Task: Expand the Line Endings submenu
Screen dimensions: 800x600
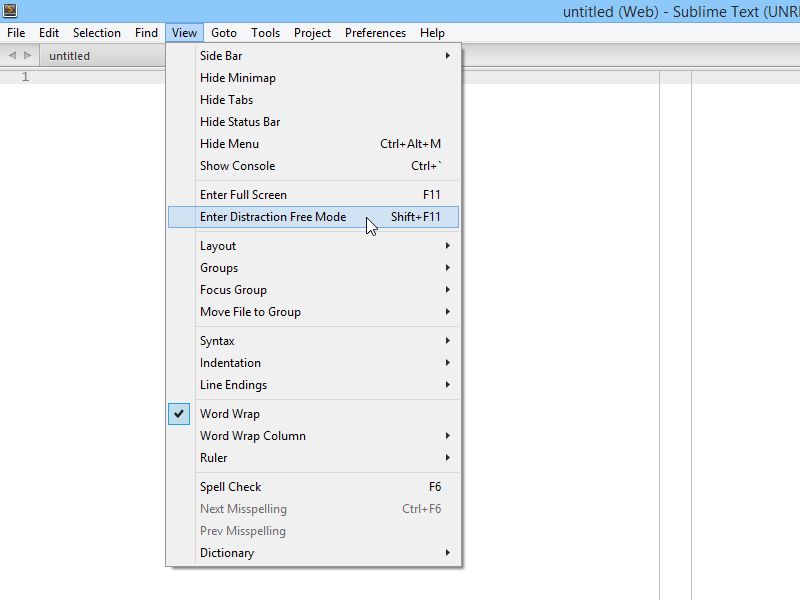Action: pos(313,385)
